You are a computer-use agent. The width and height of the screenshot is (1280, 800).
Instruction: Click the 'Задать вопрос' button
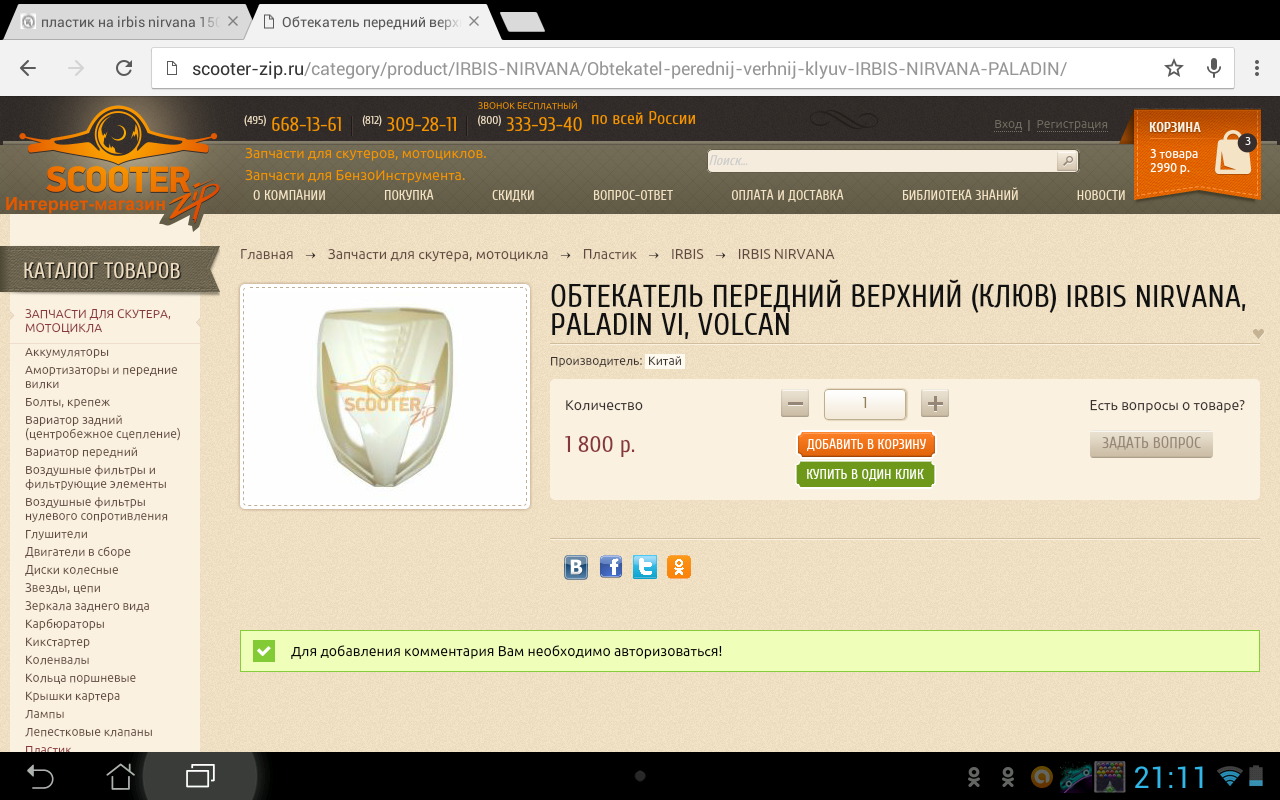point(1151,443)
